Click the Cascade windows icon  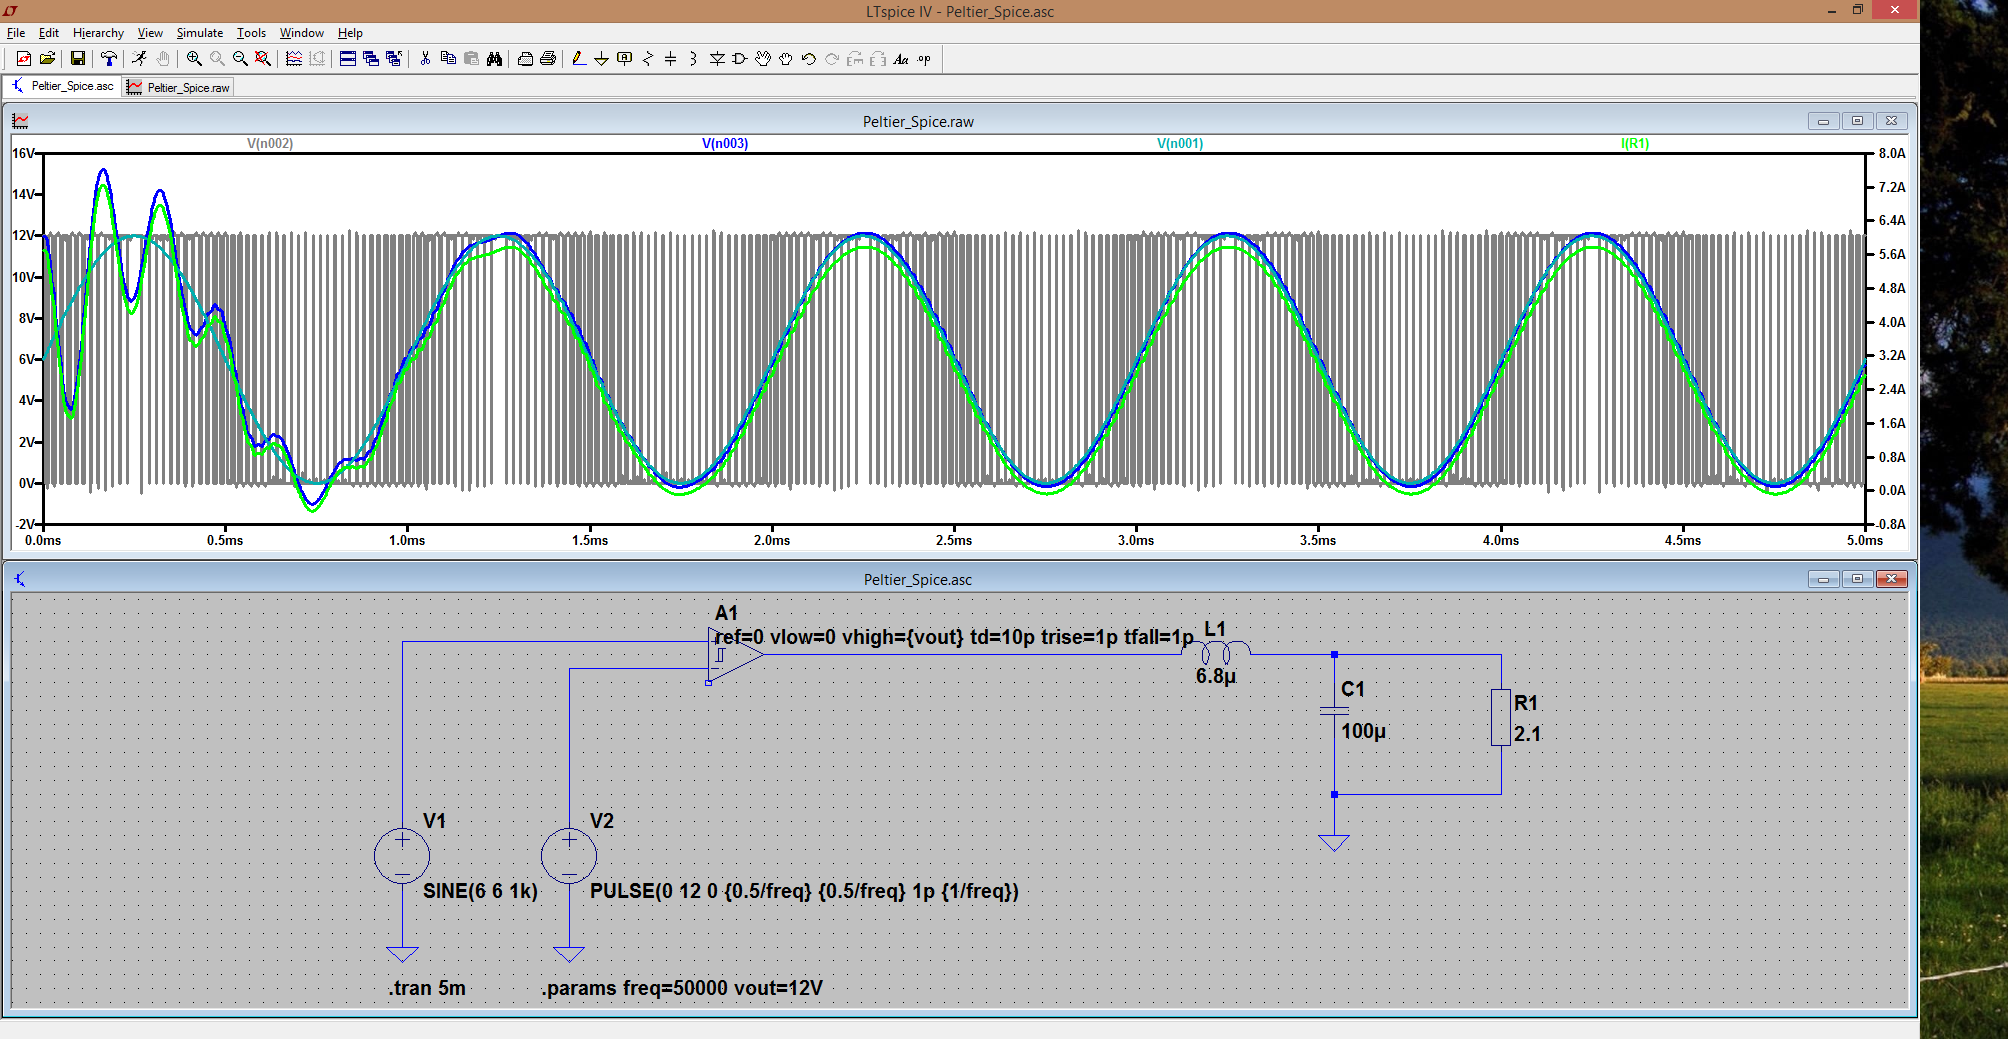coord(371,59)
